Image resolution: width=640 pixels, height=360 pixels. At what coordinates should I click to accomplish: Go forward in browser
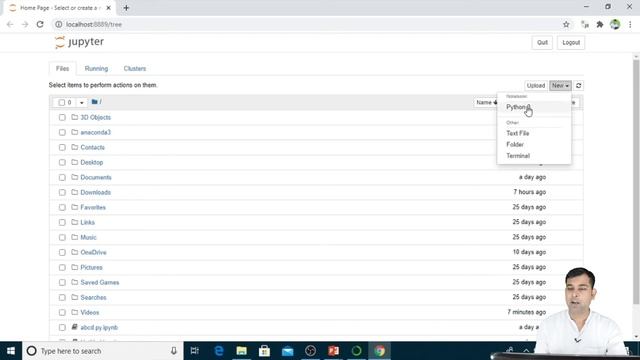25,24
